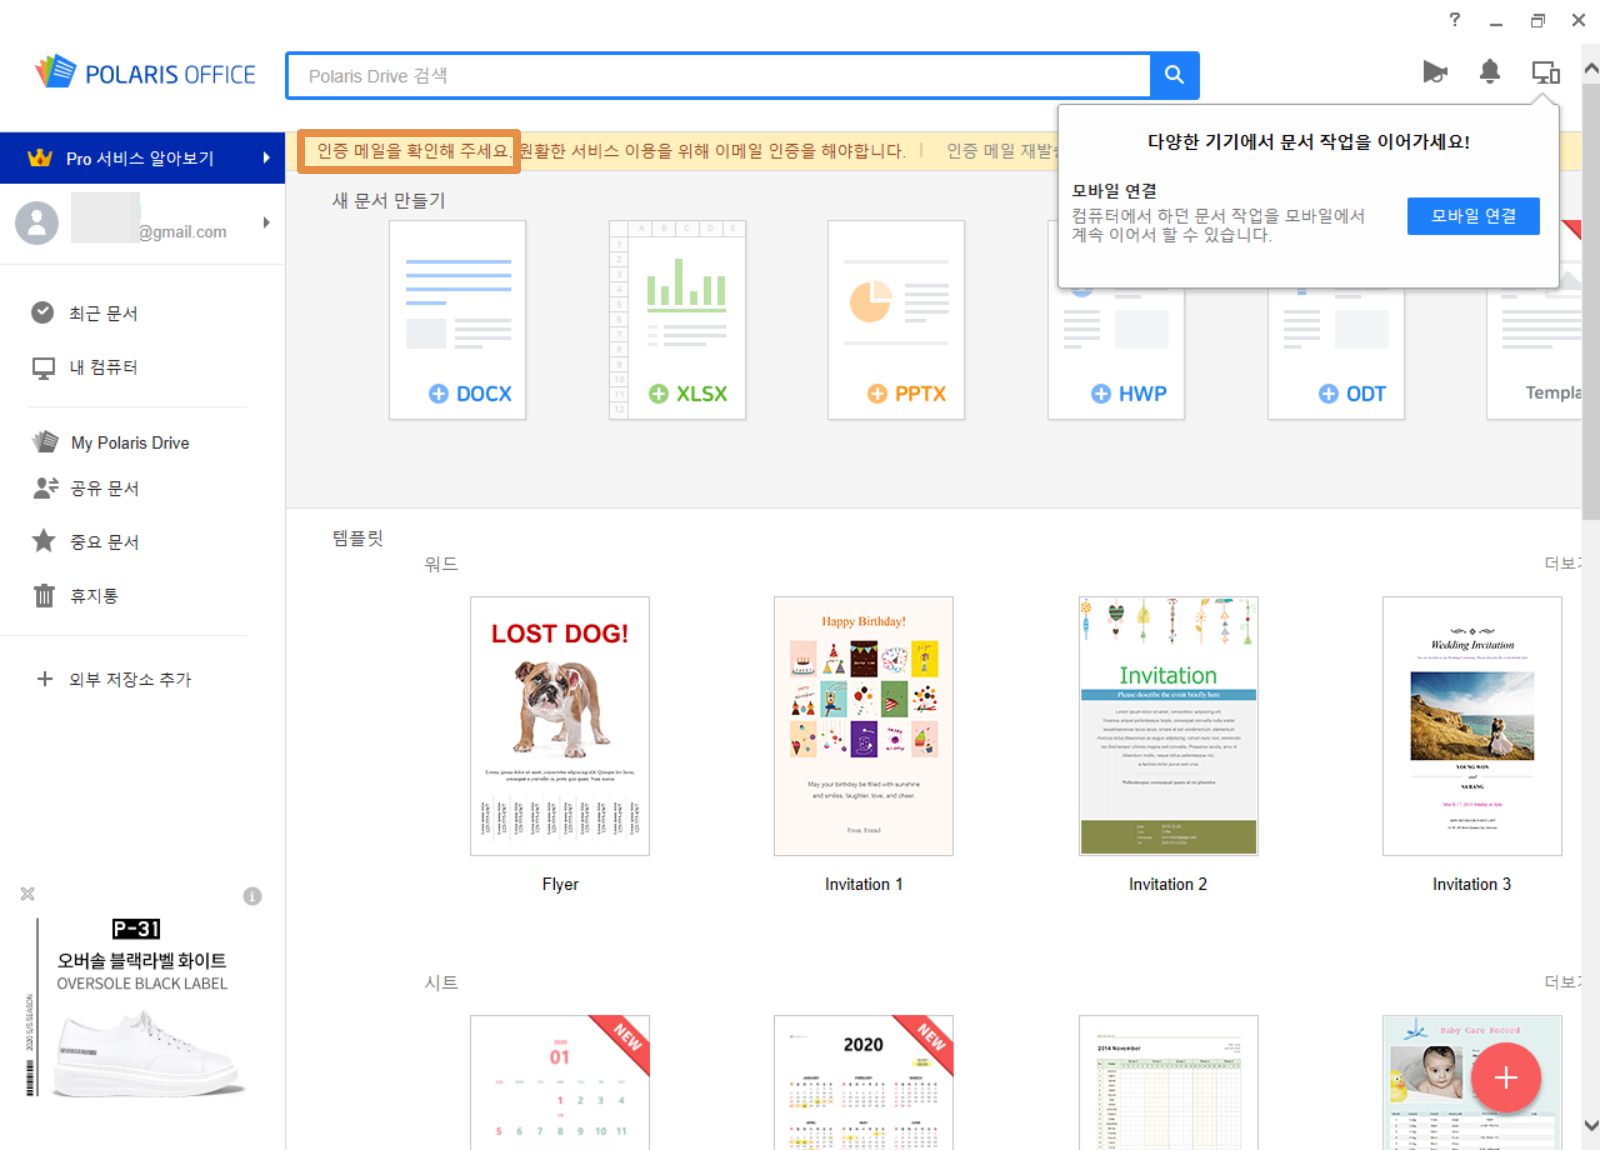1600x1150 pixels.
Task: Click the plus icon for 외부 저장소 추가
Action: click(44, 679)
